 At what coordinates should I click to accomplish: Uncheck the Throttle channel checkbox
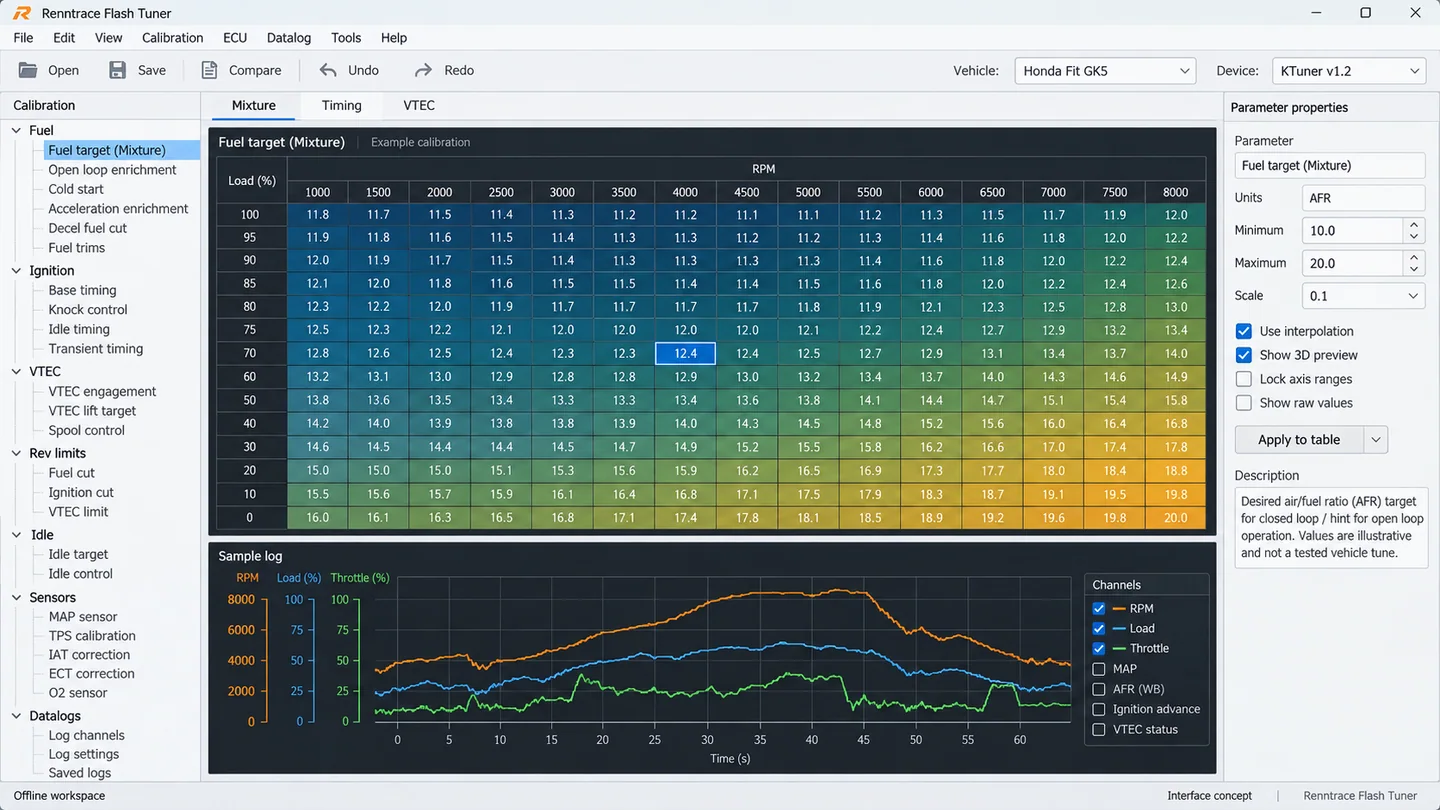1099,648
